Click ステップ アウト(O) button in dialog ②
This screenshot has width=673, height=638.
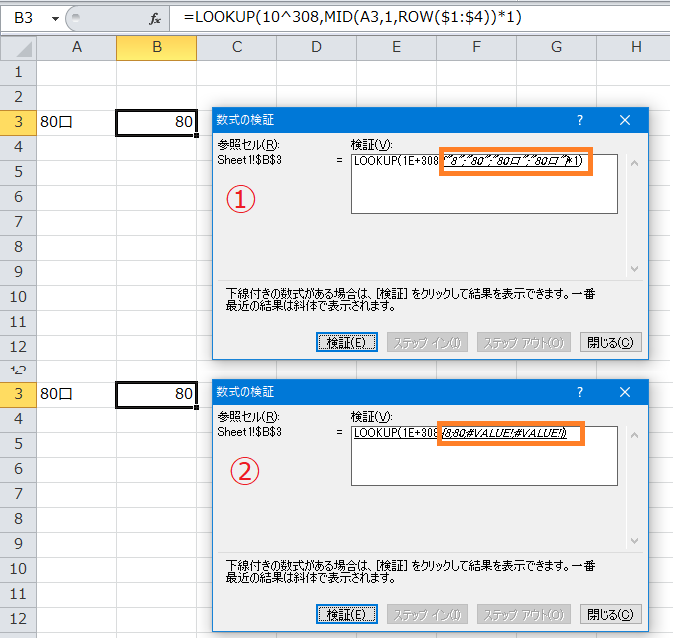(x=524, y=614)
